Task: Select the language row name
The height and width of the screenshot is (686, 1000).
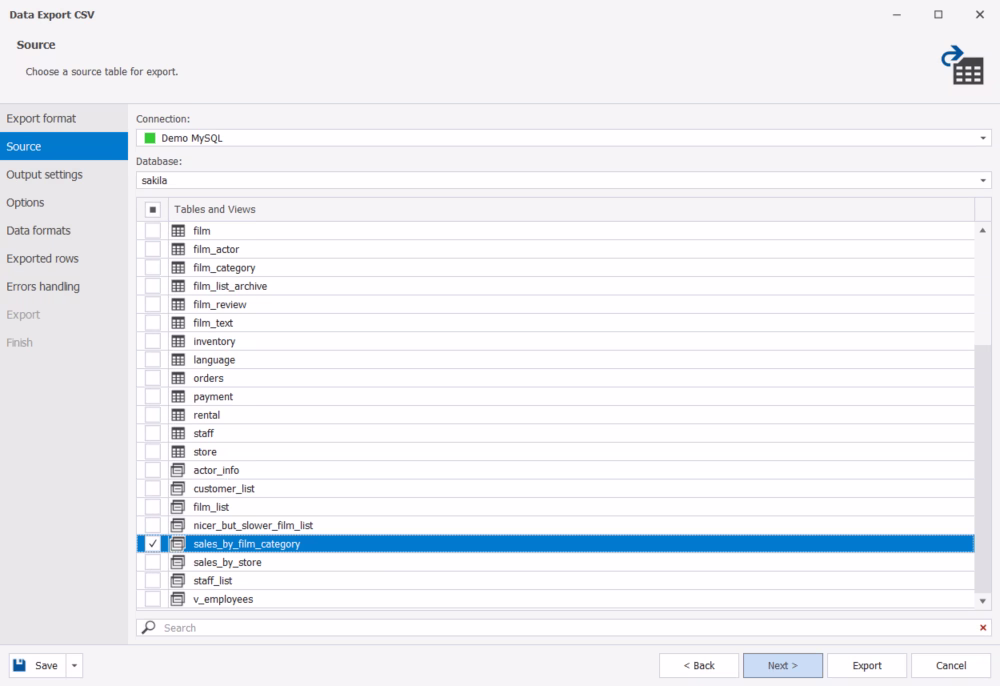Action: click(x=214, y=360)
